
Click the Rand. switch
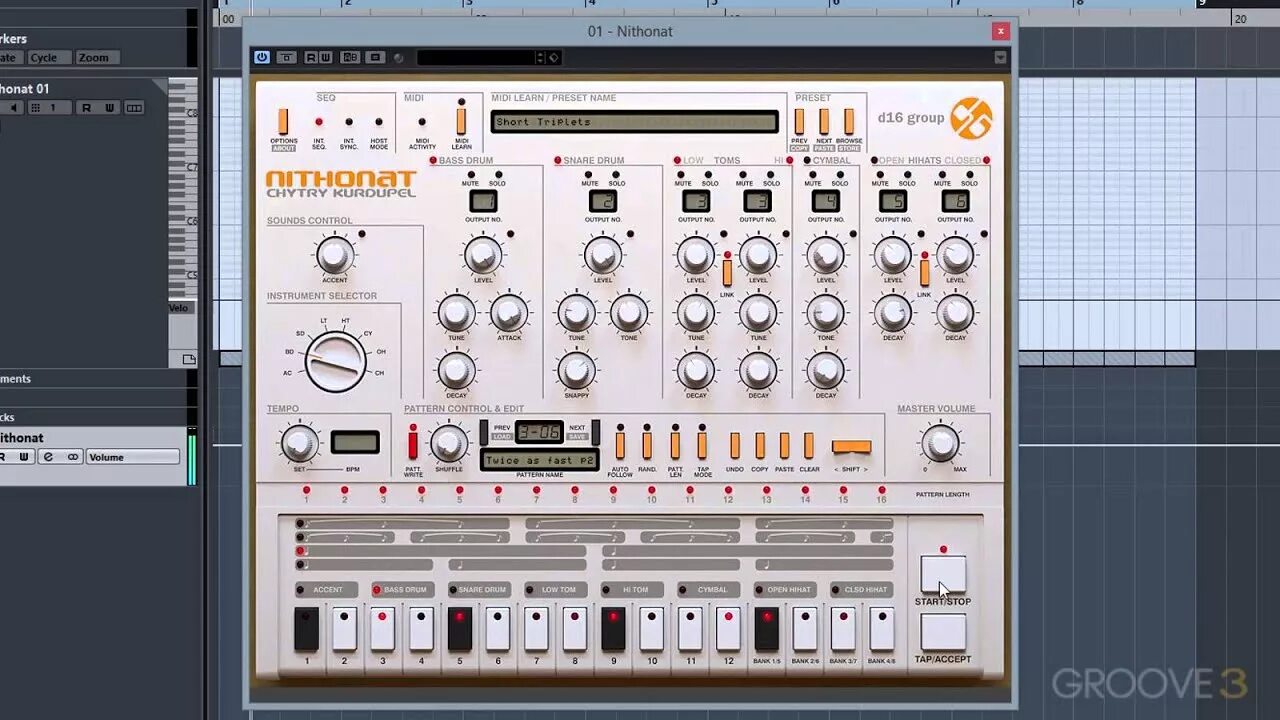click(647, 445)
